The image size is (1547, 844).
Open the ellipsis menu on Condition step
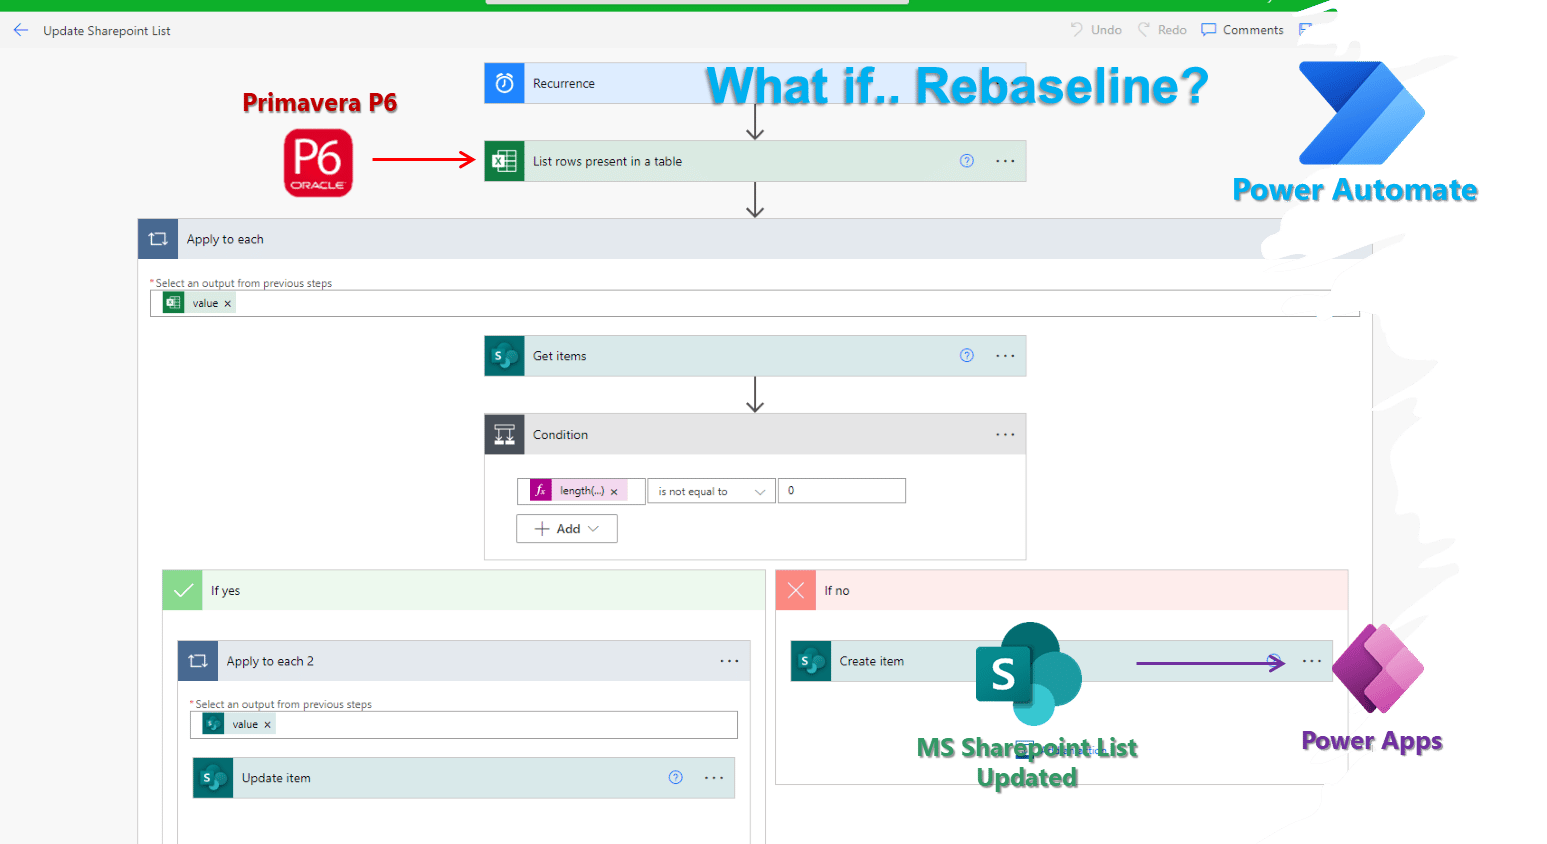click(1005, 435)
